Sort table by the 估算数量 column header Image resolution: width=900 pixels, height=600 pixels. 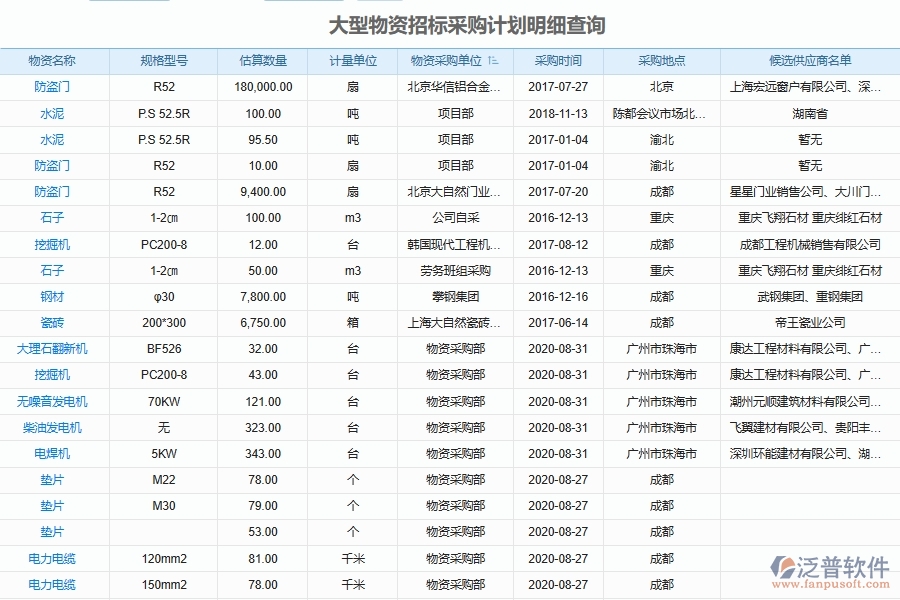[x=262, y=61]
